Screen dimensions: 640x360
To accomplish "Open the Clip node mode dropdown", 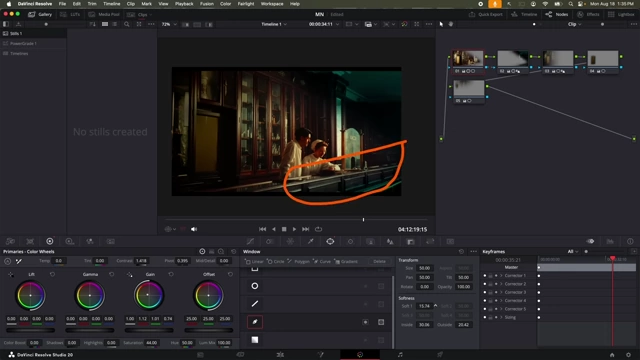I will [574, 24].
